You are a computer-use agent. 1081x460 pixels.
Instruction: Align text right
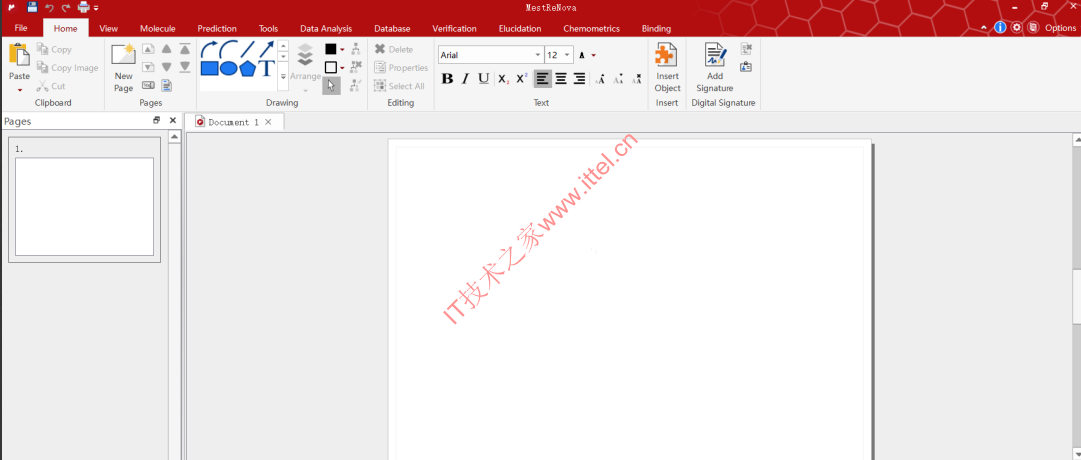tap(580, 79)
